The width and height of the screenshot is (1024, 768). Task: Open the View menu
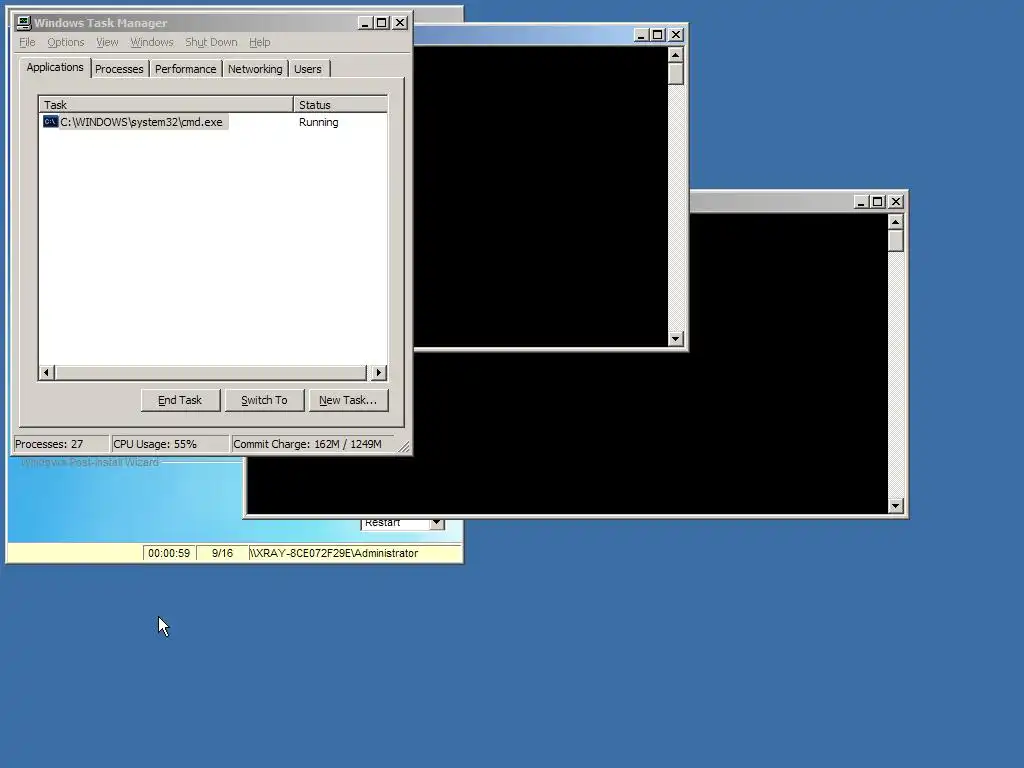pos(107,42)
